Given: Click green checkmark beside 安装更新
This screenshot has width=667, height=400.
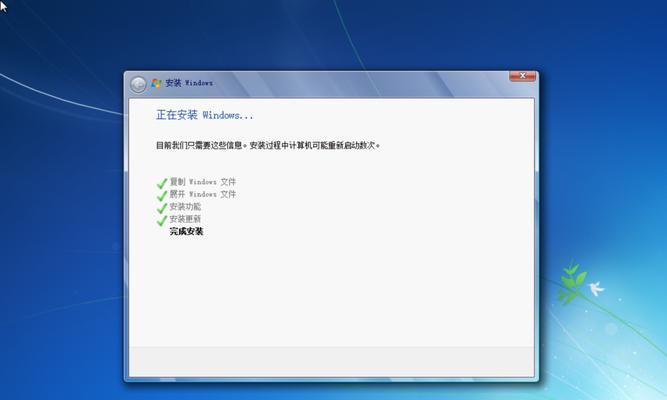Looking at the screenshot, I should [x=162, y=220].
